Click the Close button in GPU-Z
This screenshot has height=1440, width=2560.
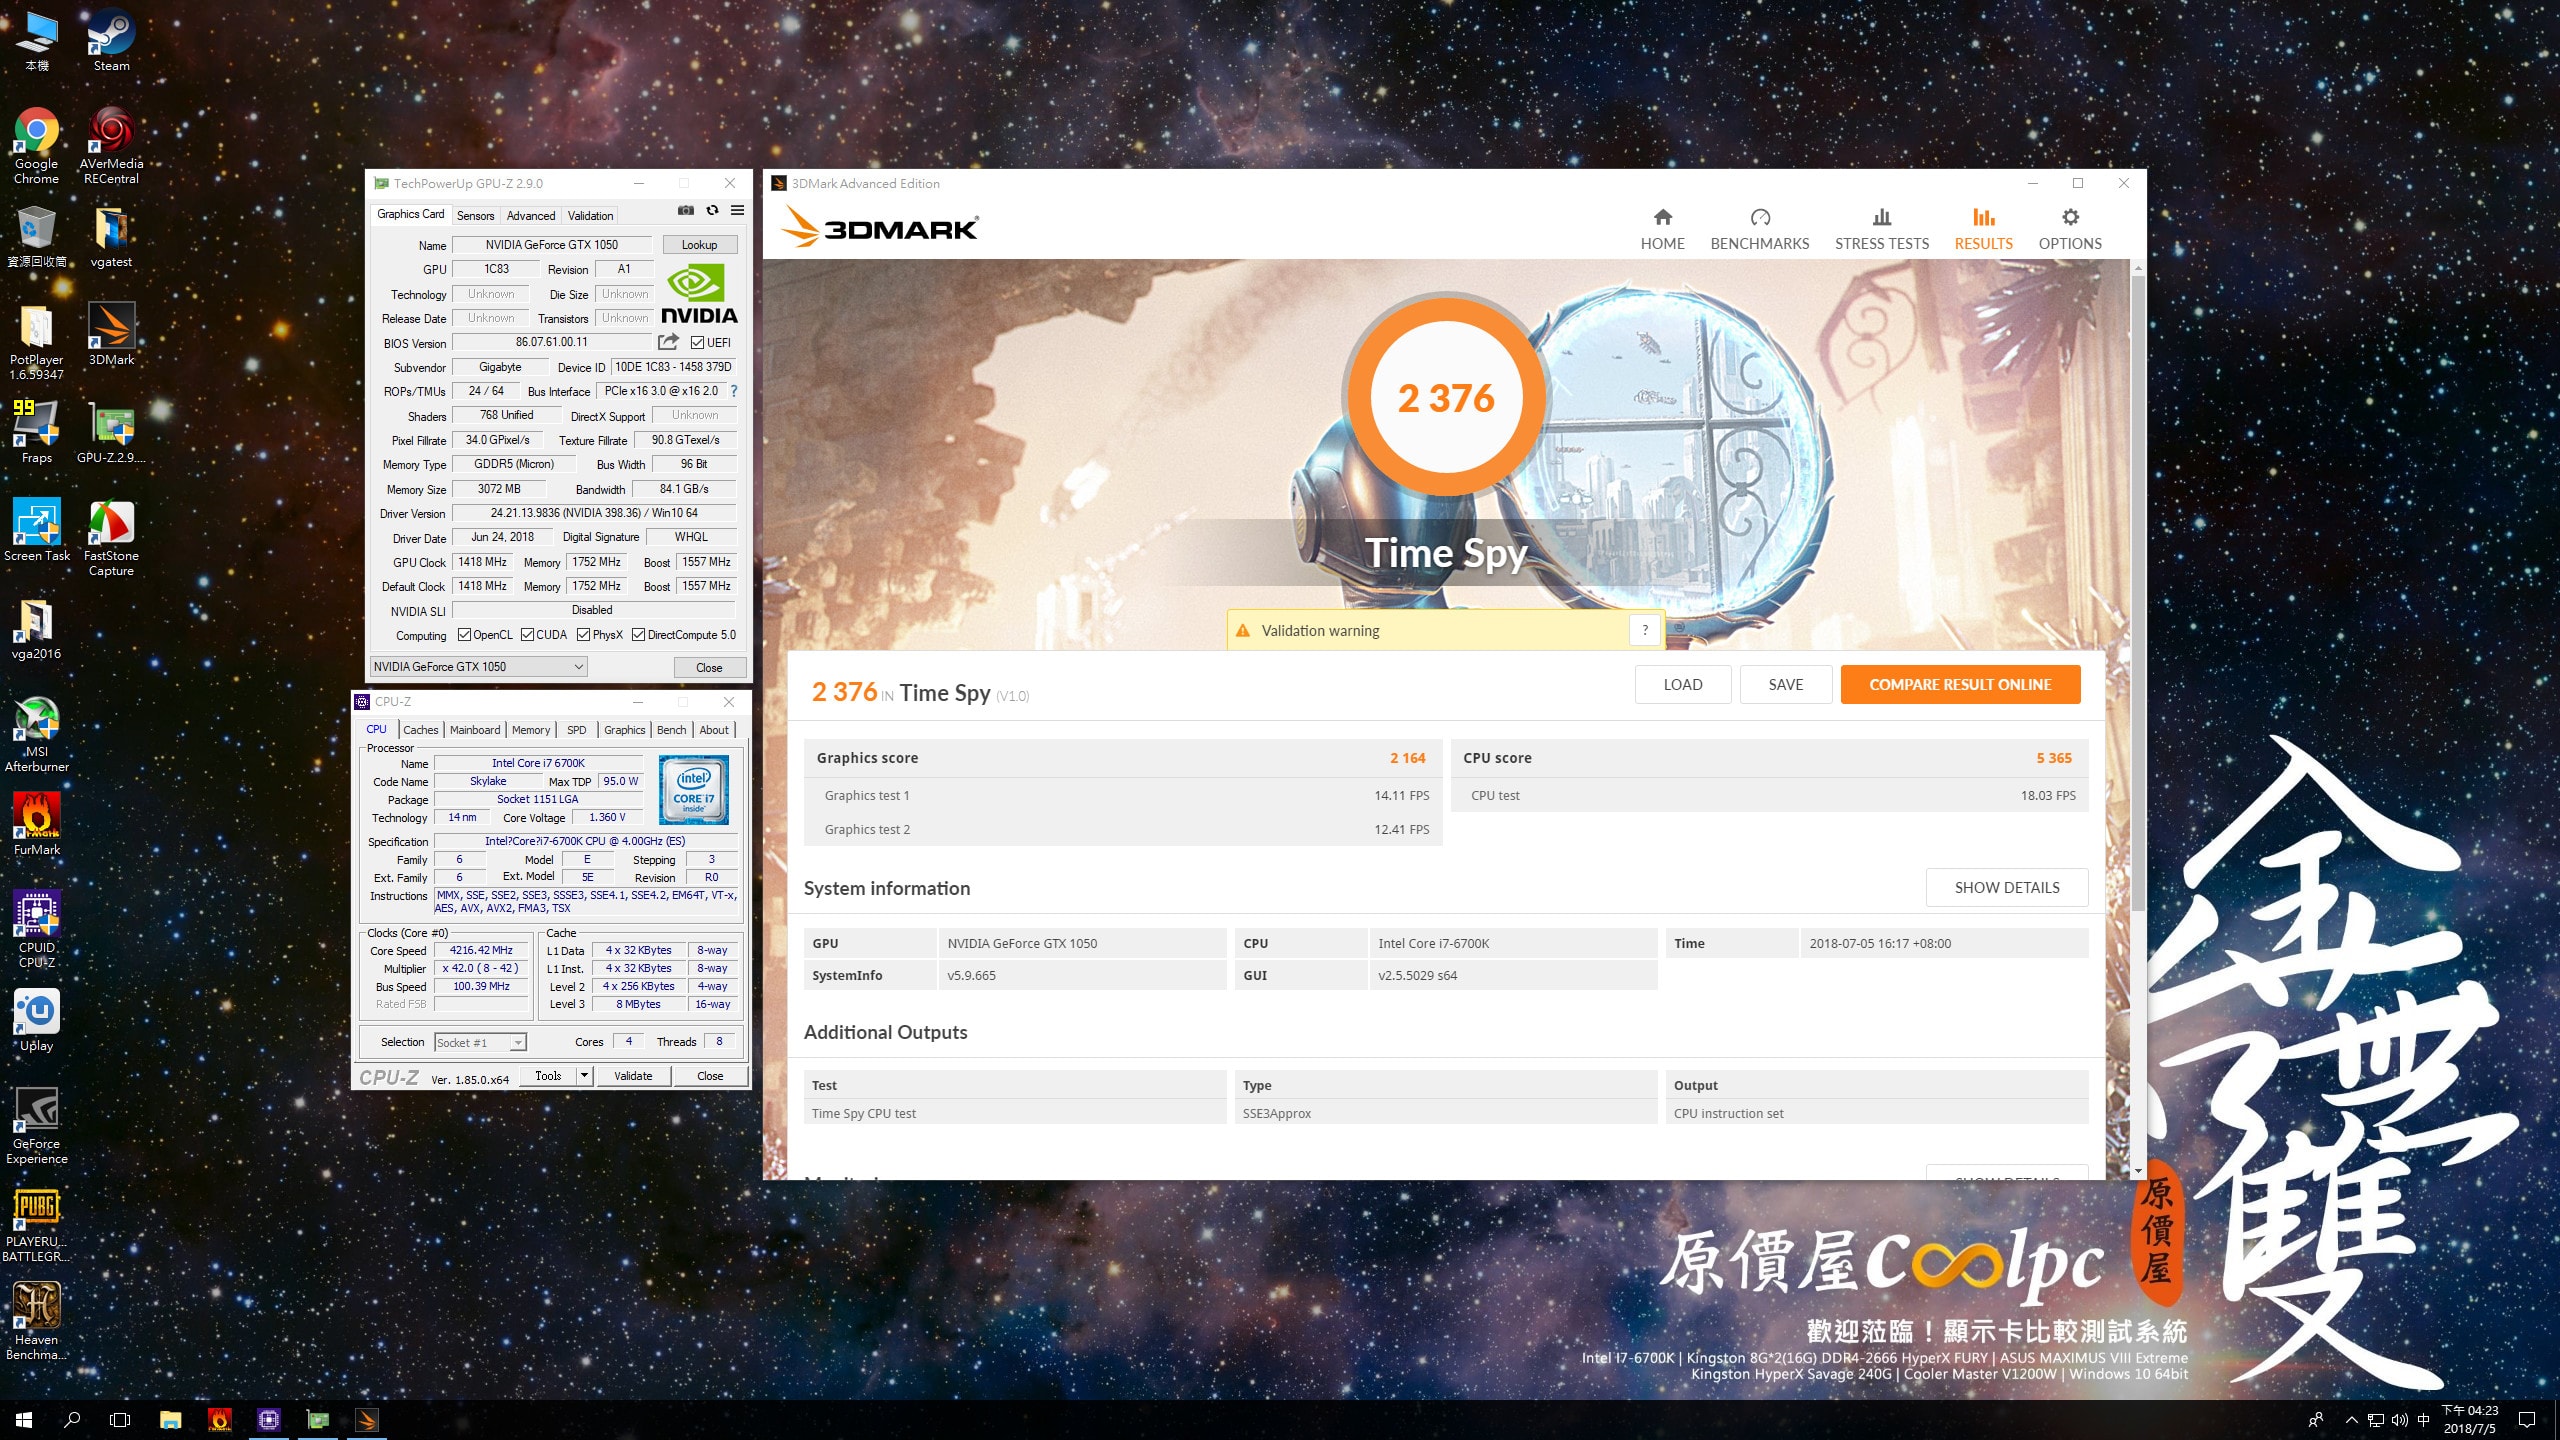pyautogui.click(x=709, y=668)
